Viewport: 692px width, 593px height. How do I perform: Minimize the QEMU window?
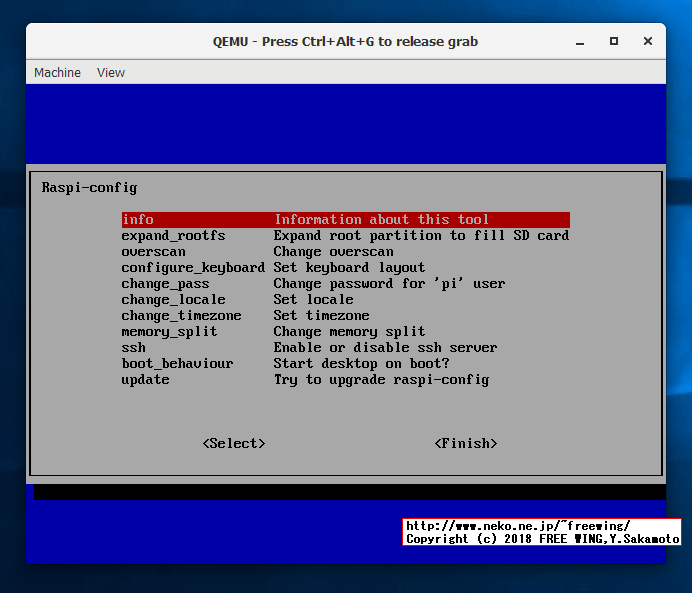click(x=580, y=41)
